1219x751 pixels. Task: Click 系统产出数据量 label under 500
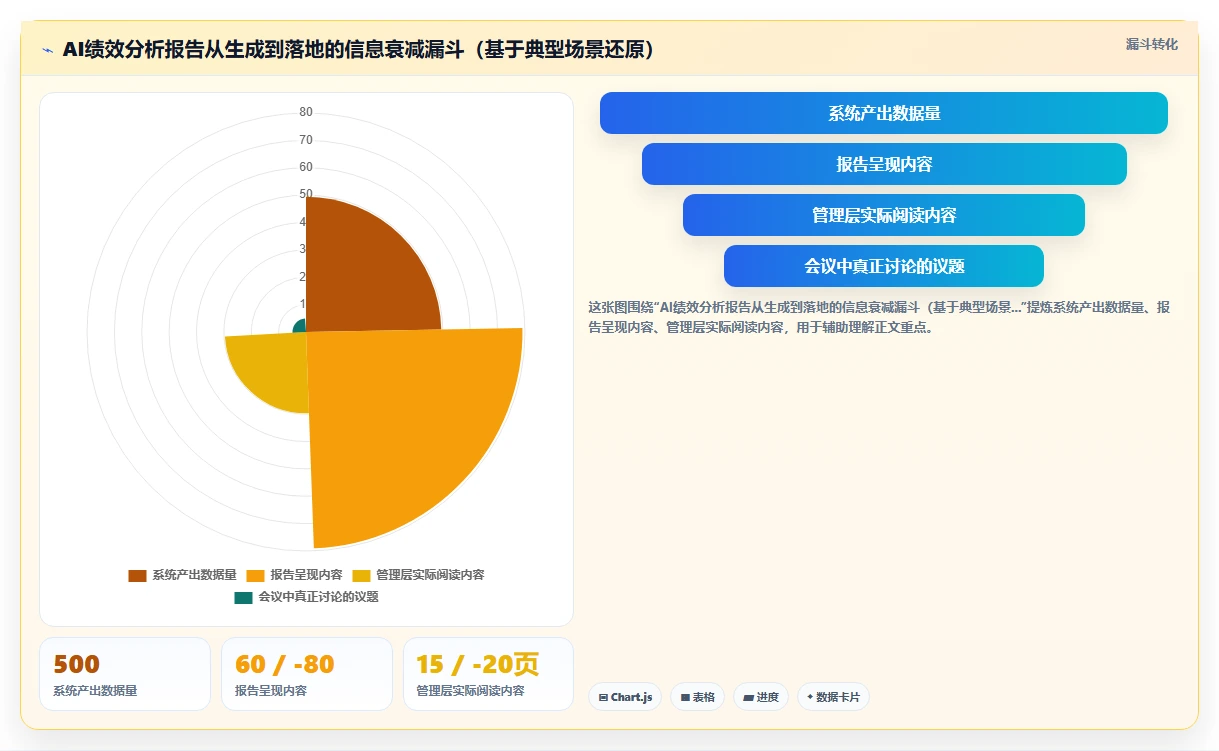[95, 690]
